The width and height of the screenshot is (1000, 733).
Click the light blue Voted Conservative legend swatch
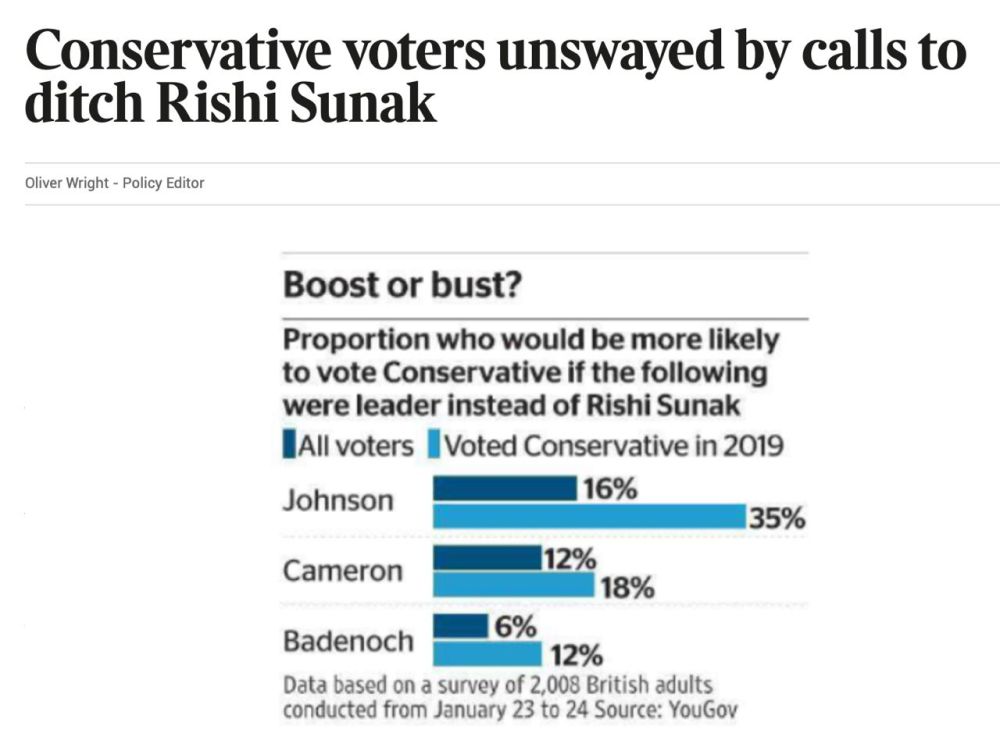434,445
